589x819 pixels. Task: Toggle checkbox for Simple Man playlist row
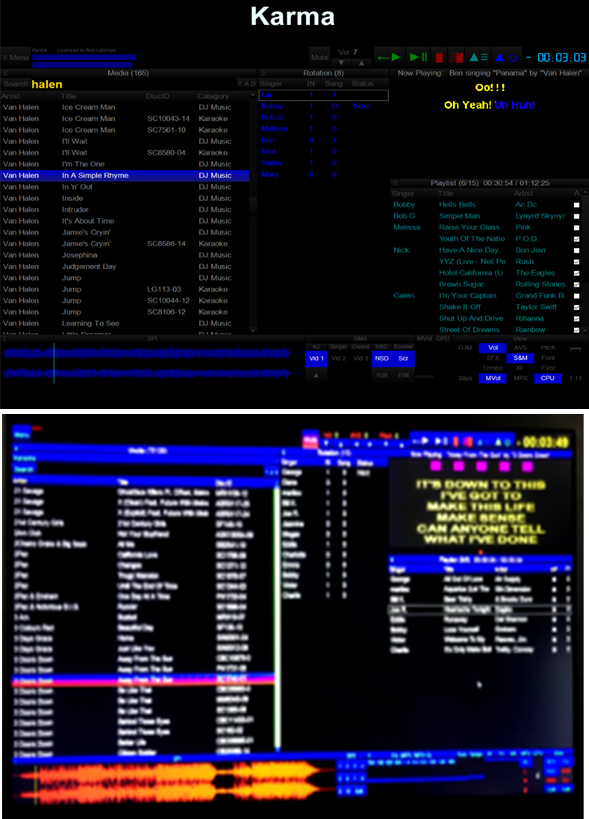(x=576, y=216)
